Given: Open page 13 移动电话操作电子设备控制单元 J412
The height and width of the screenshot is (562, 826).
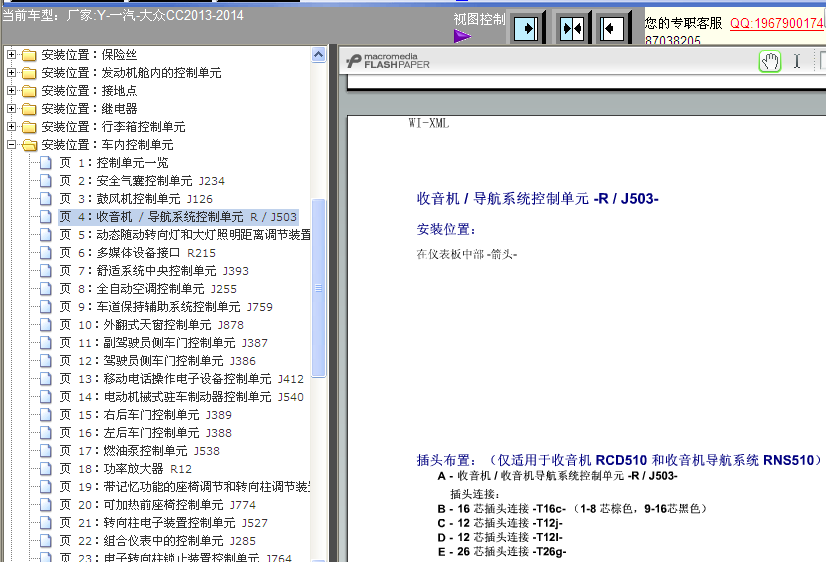Looking at the screenshot, I should [x=181, y=379].
